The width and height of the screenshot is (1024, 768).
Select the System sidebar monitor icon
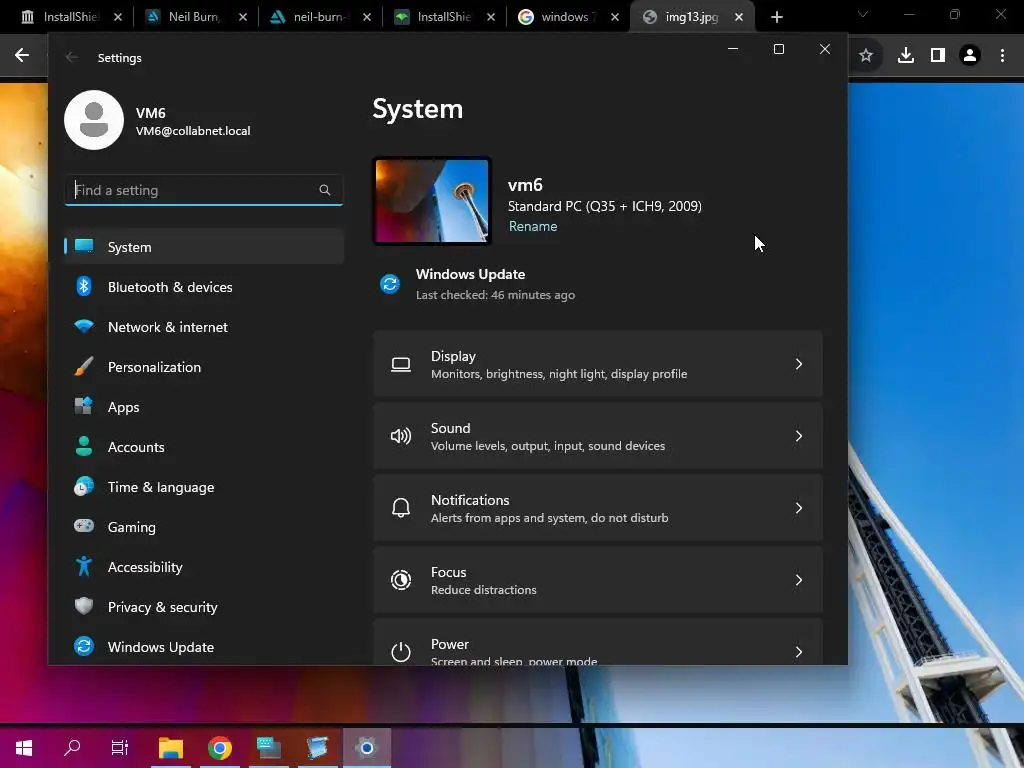[x=84, y=246]
